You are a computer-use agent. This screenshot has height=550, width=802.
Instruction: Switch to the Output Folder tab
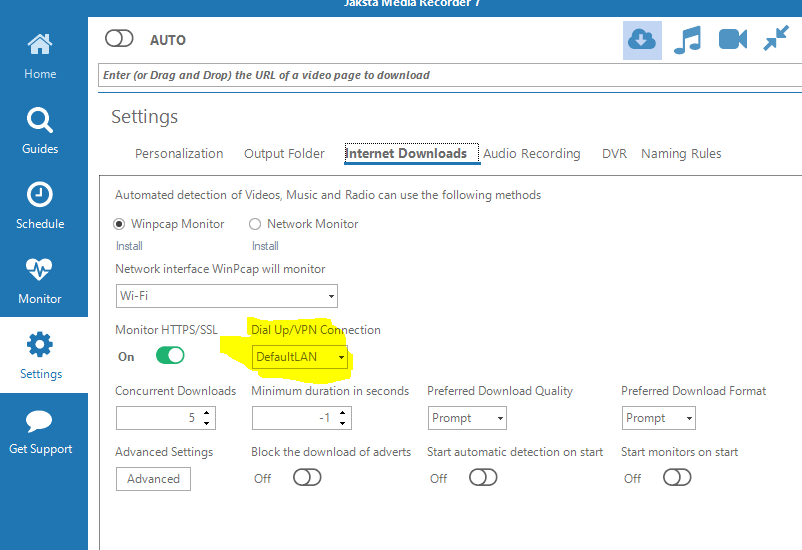tap(284, 153)
